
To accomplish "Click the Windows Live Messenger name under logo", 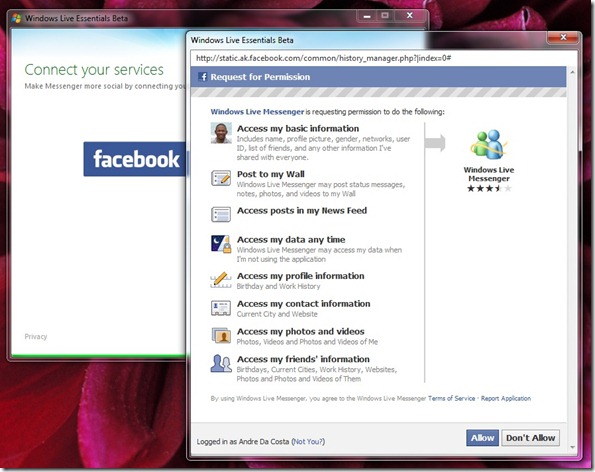I will coord(489,174).
